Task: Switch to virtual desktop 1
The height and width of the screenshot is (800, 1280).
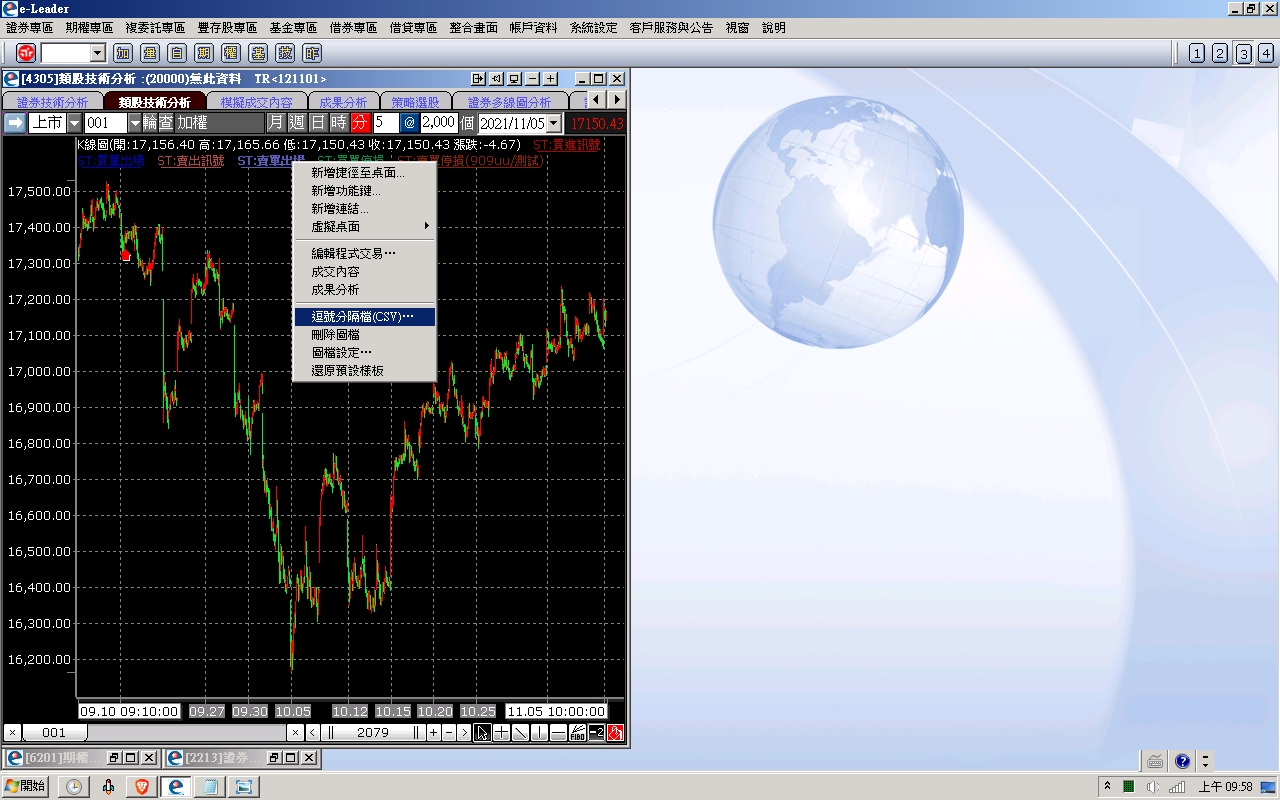Action: click(x=1197, y=53)
